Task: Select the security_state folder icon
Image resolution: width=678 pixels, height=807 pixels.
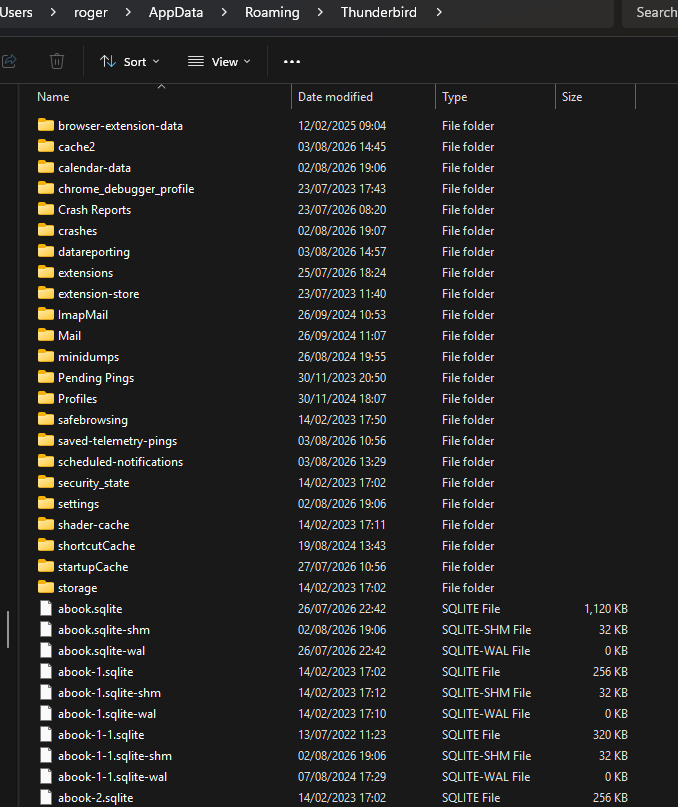Action: click(x=46, y=482)
